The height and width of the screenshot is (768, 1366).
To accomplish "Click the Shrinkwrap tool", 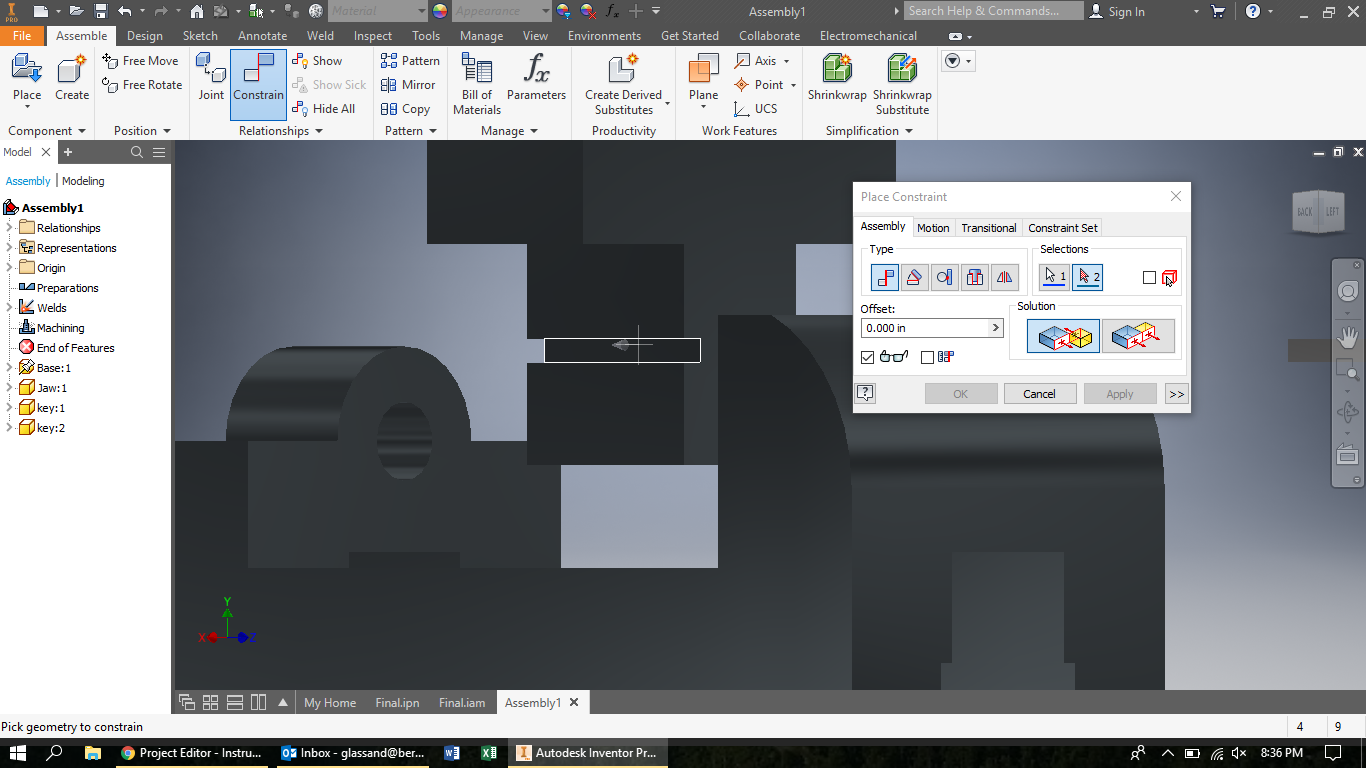I will pyautogui.click(x=837, y=78).
